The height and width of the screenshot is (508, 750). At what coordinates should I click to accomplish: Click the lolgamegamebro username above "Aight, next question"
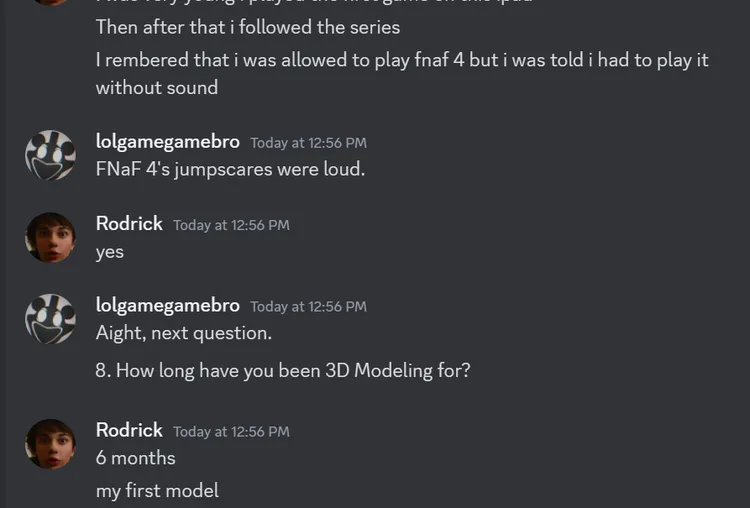[167, 306]
